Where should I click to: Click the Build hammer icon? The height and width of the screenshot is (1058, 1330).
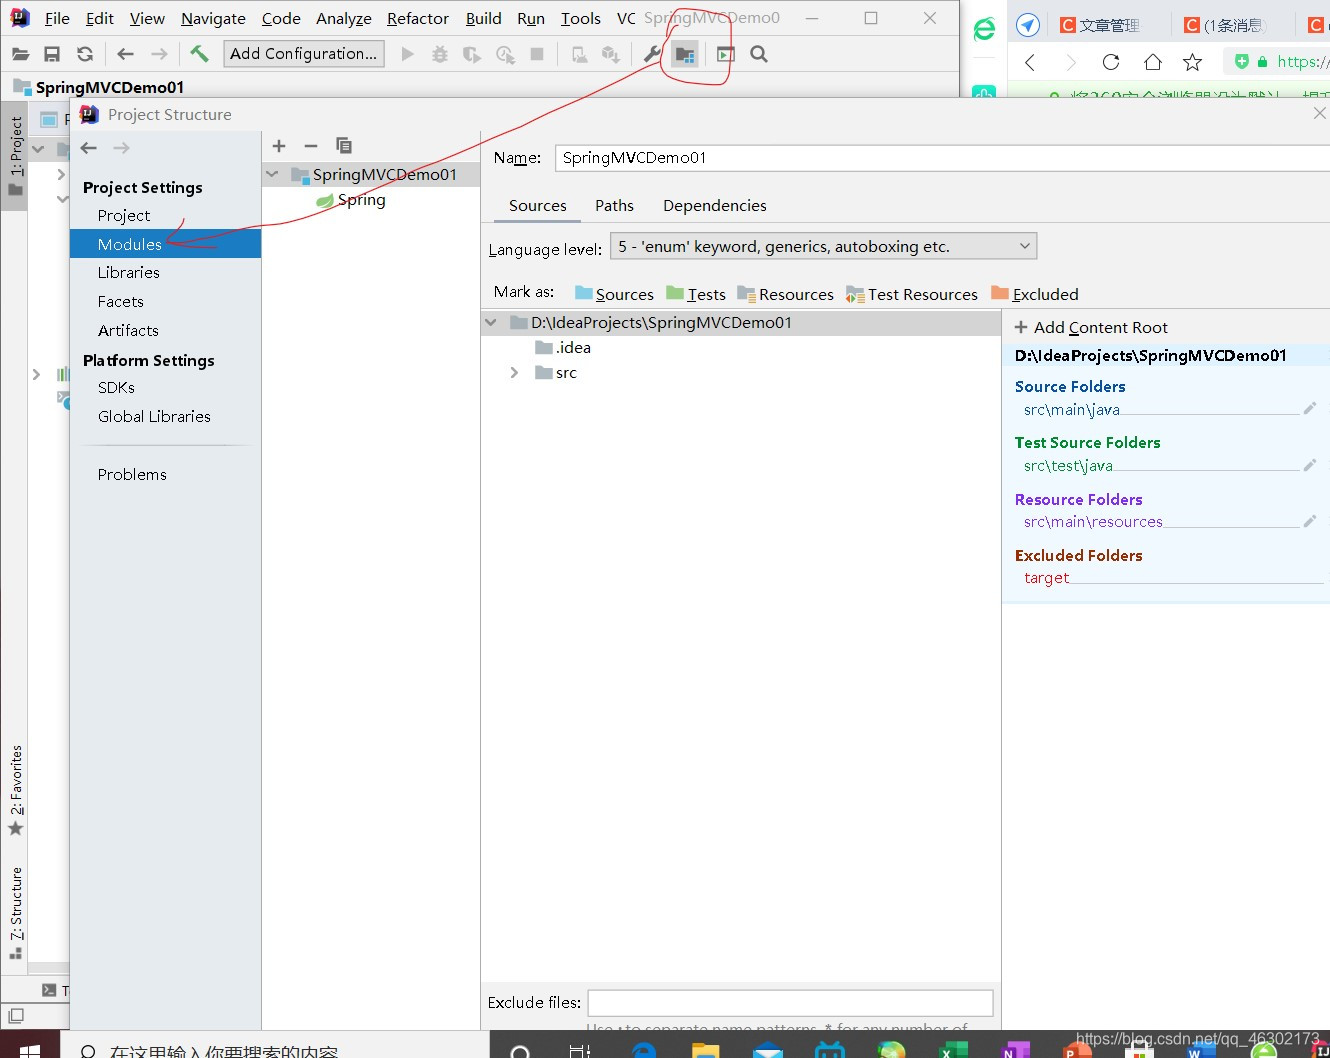[x=199, y=54]
